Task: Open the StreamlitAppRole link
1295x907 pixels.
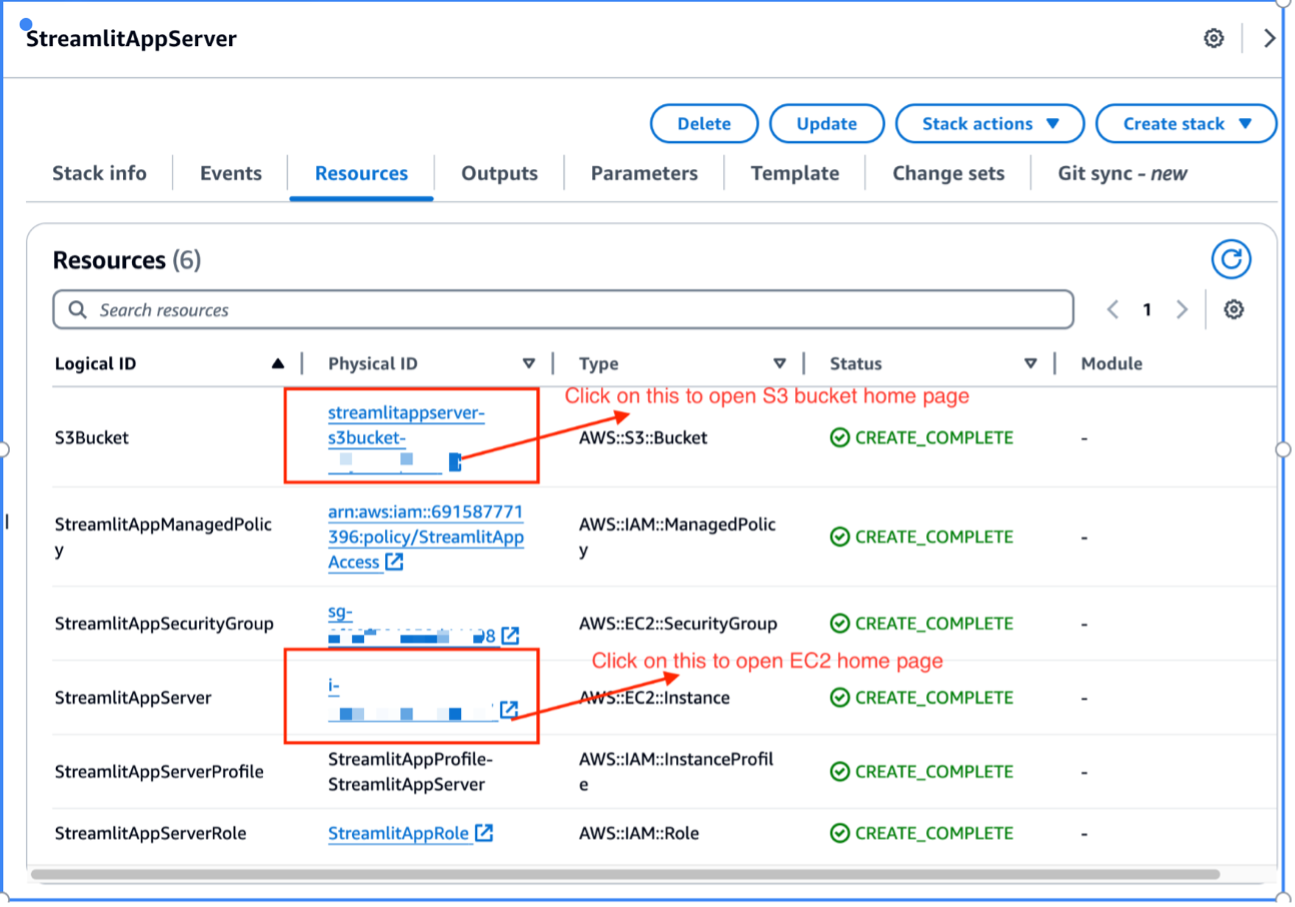Action: click(399, 833)
